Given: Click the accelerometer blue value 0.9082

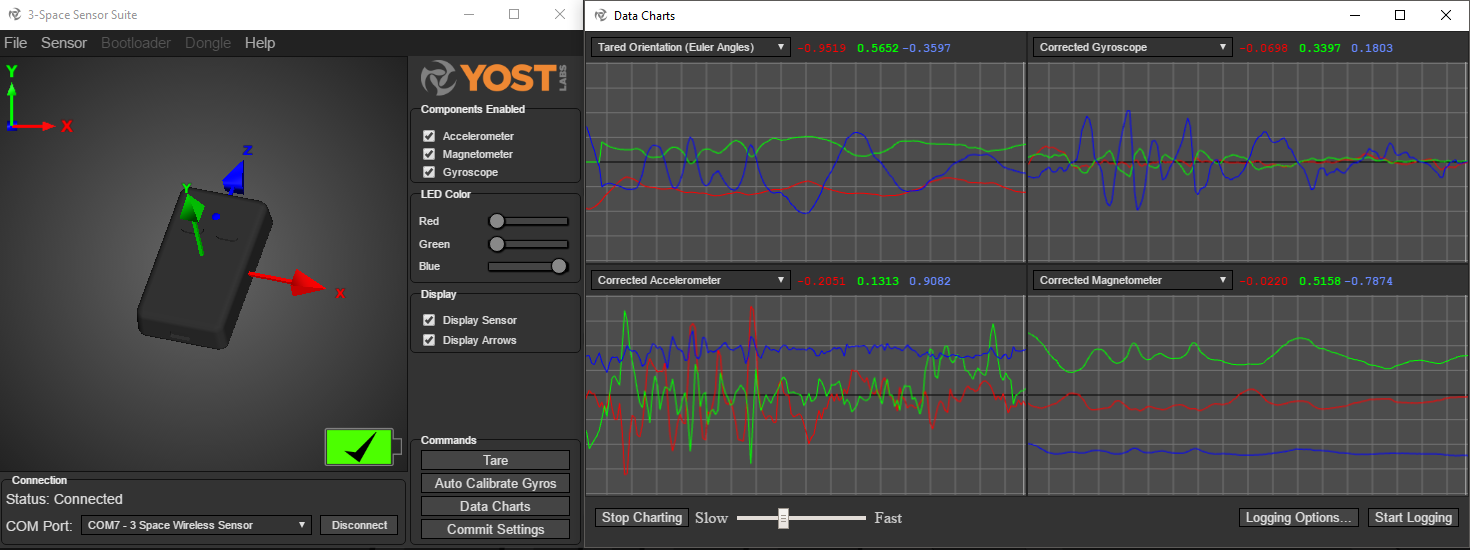Looking at the screenshot, I should [929, 281].
